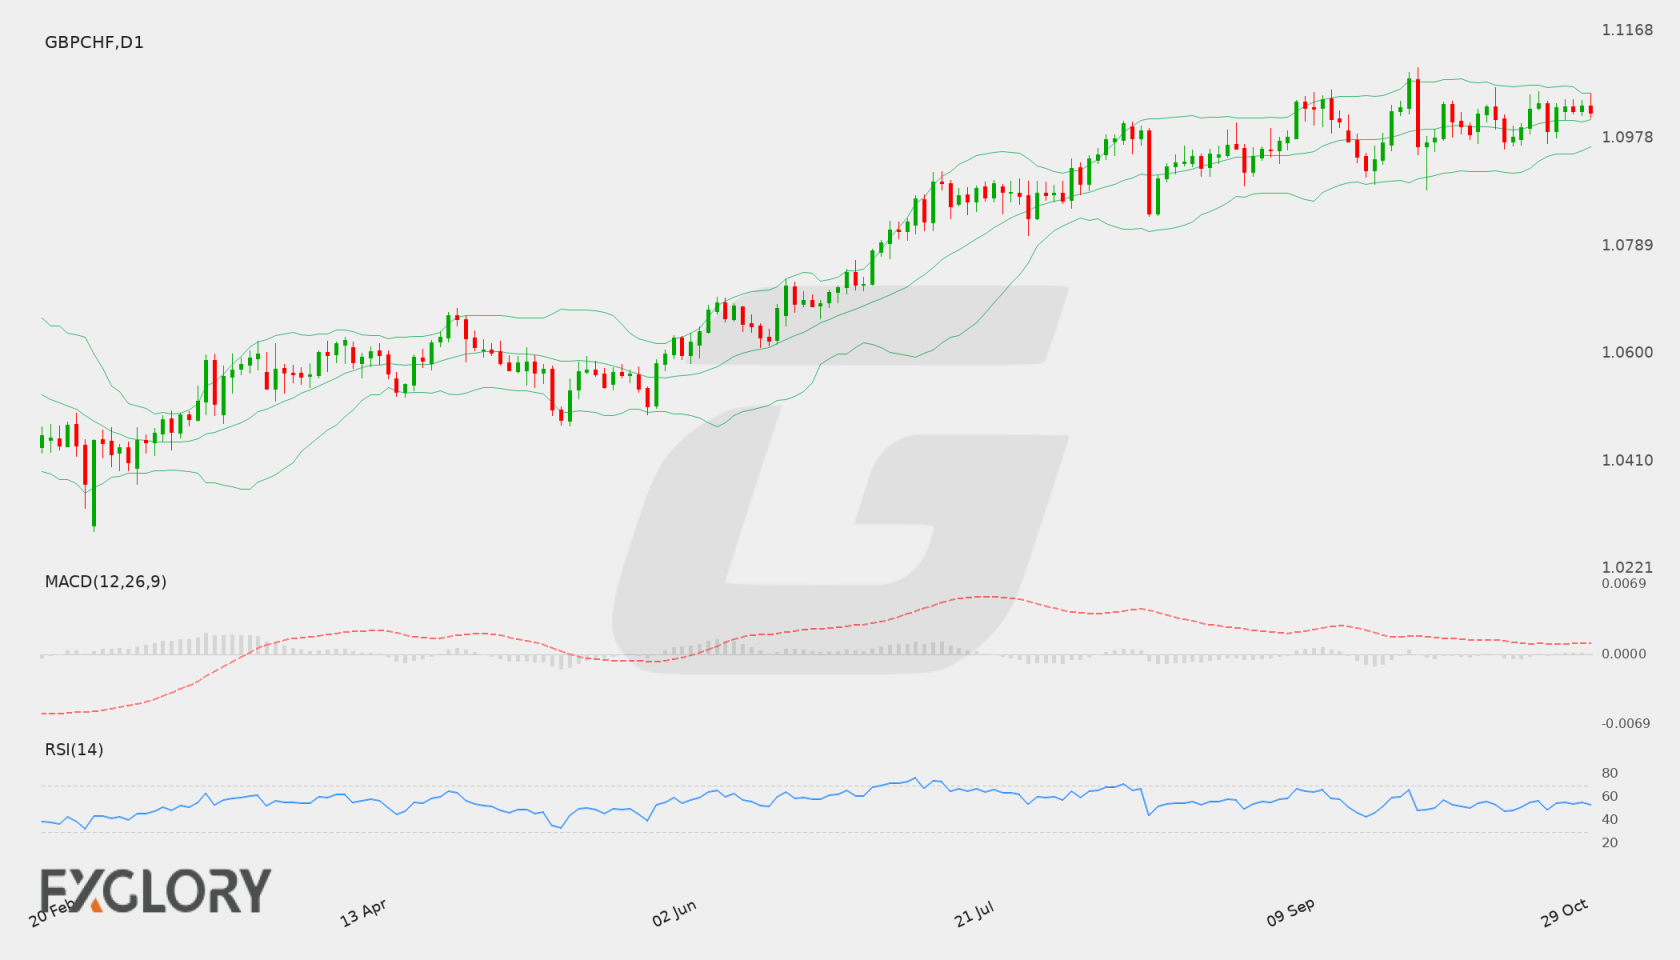Click the 13 Apr date label

coord(363,912)
